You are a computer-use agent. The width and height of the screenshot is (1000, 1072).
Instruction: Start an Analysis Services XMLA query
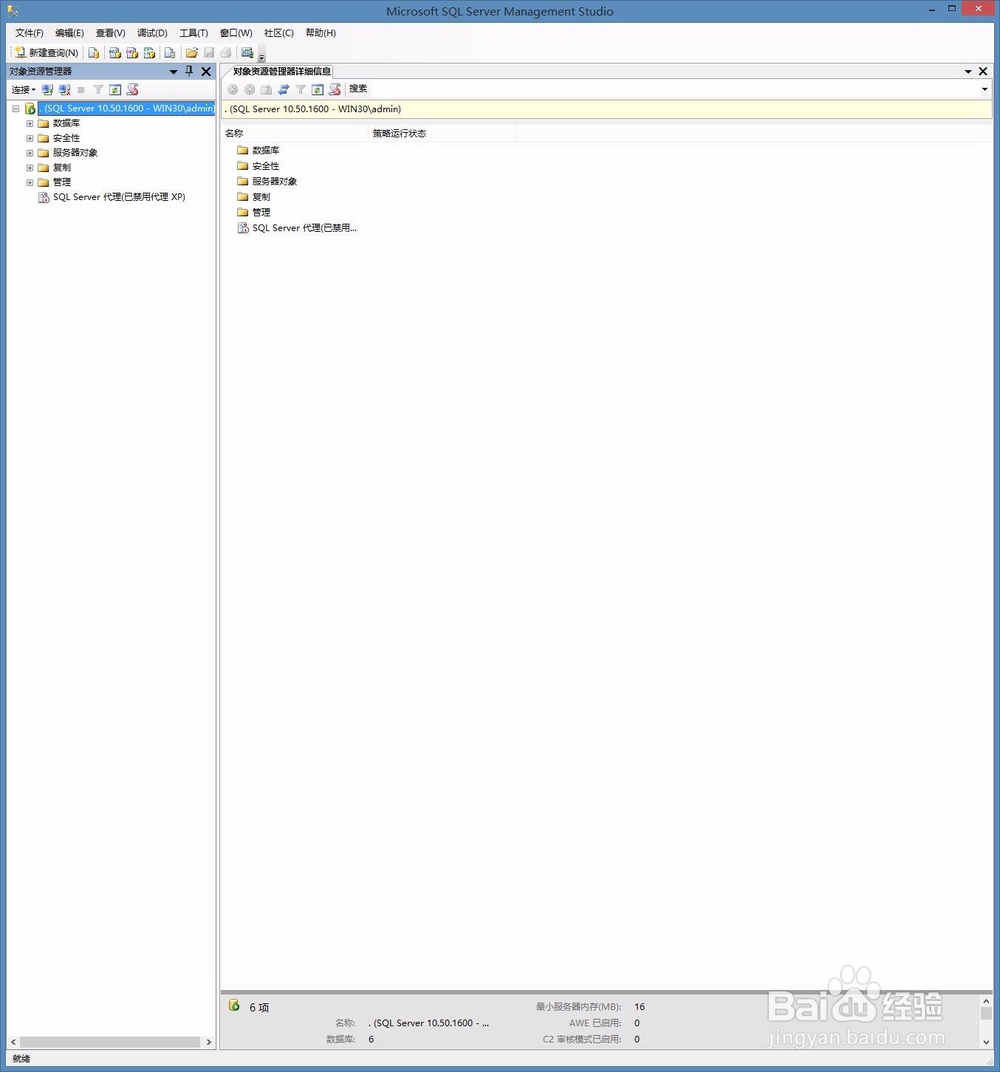tap(149, 53)
